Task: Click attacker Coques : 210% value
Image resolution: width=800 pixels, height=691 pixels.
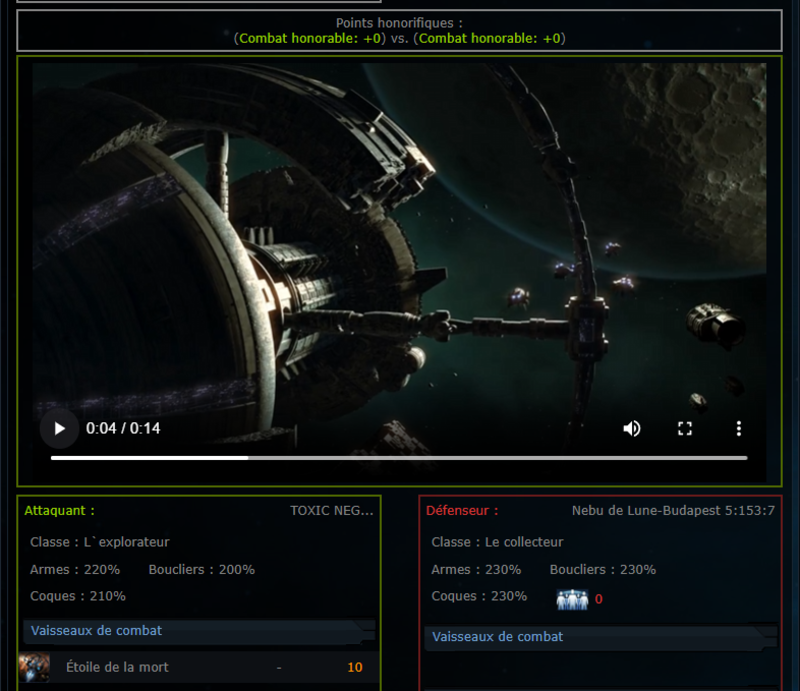Action: click(78, 596)
